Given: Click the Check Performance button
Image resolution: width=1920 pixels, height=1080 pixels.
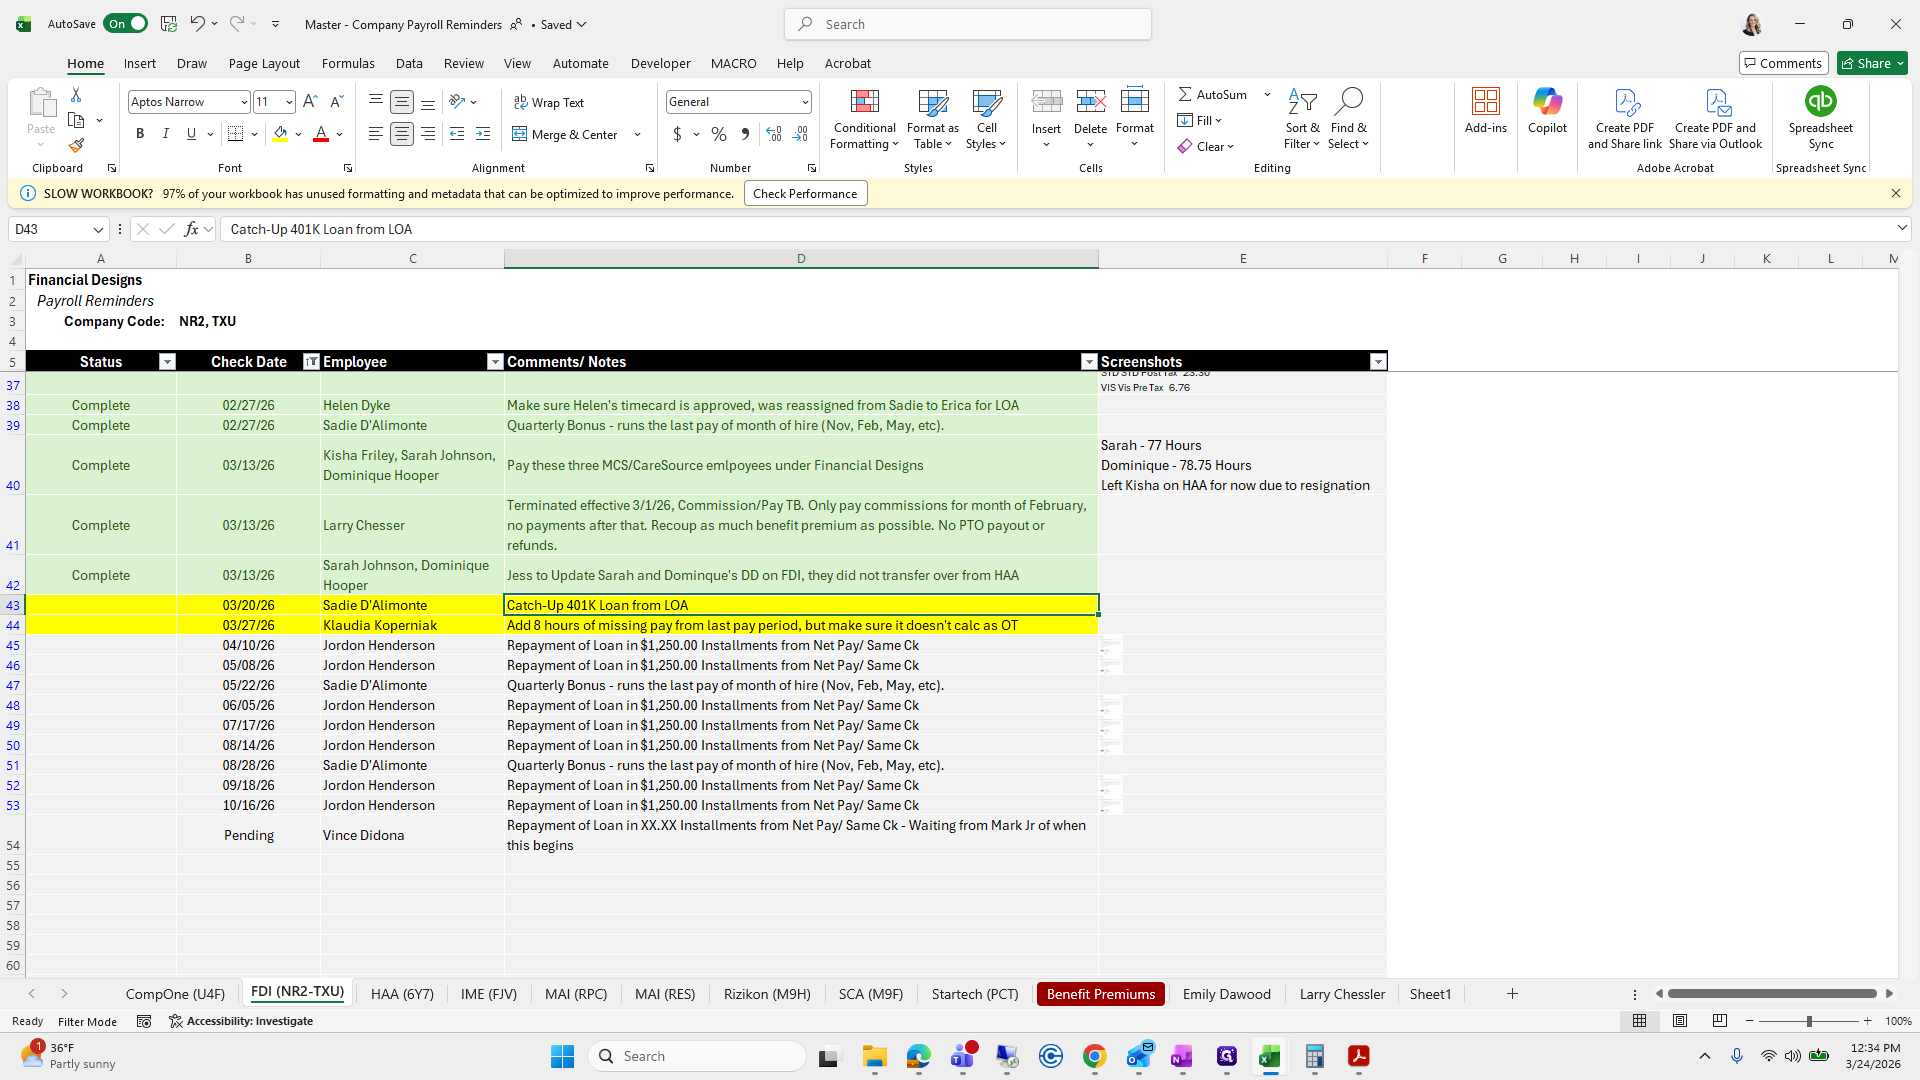Looking at the screenshot, I should pos(805,194).
